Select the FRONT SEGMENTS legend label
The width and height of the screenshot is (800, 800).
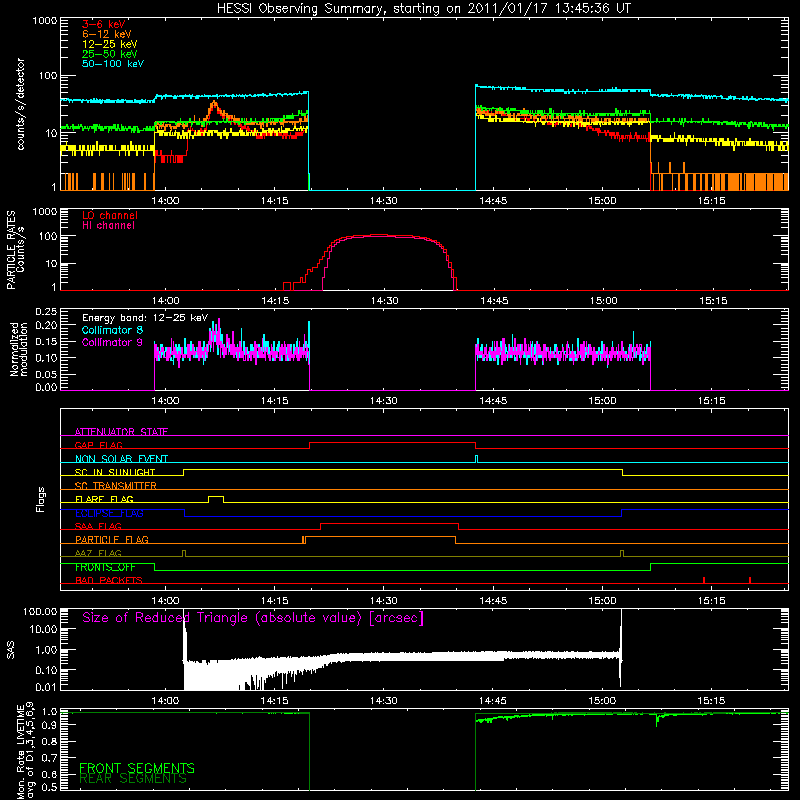(137, 768)
